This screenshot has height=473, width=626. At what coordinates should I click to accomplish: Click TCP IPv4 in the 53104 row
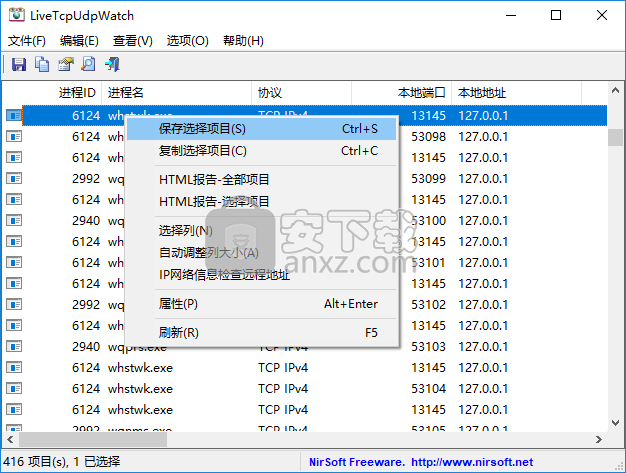pos(283,388)
